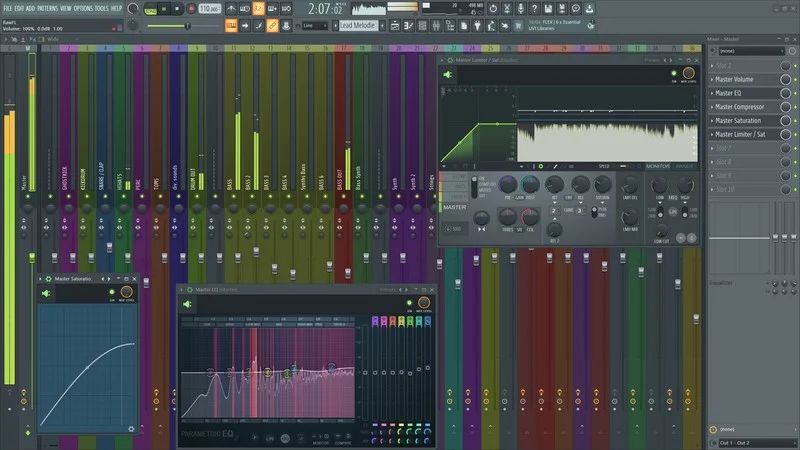Click the render export icon
Image resolution: width=800 pixels, height=450 pixels.
(562, 9)
